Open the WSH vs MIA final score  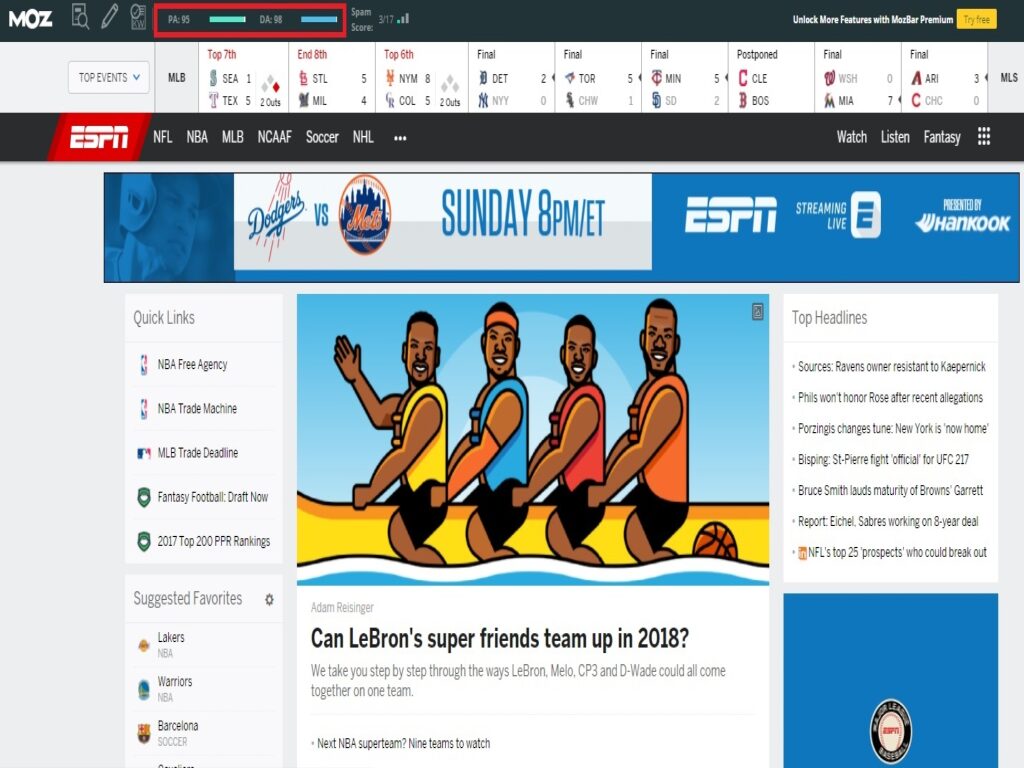858,77
